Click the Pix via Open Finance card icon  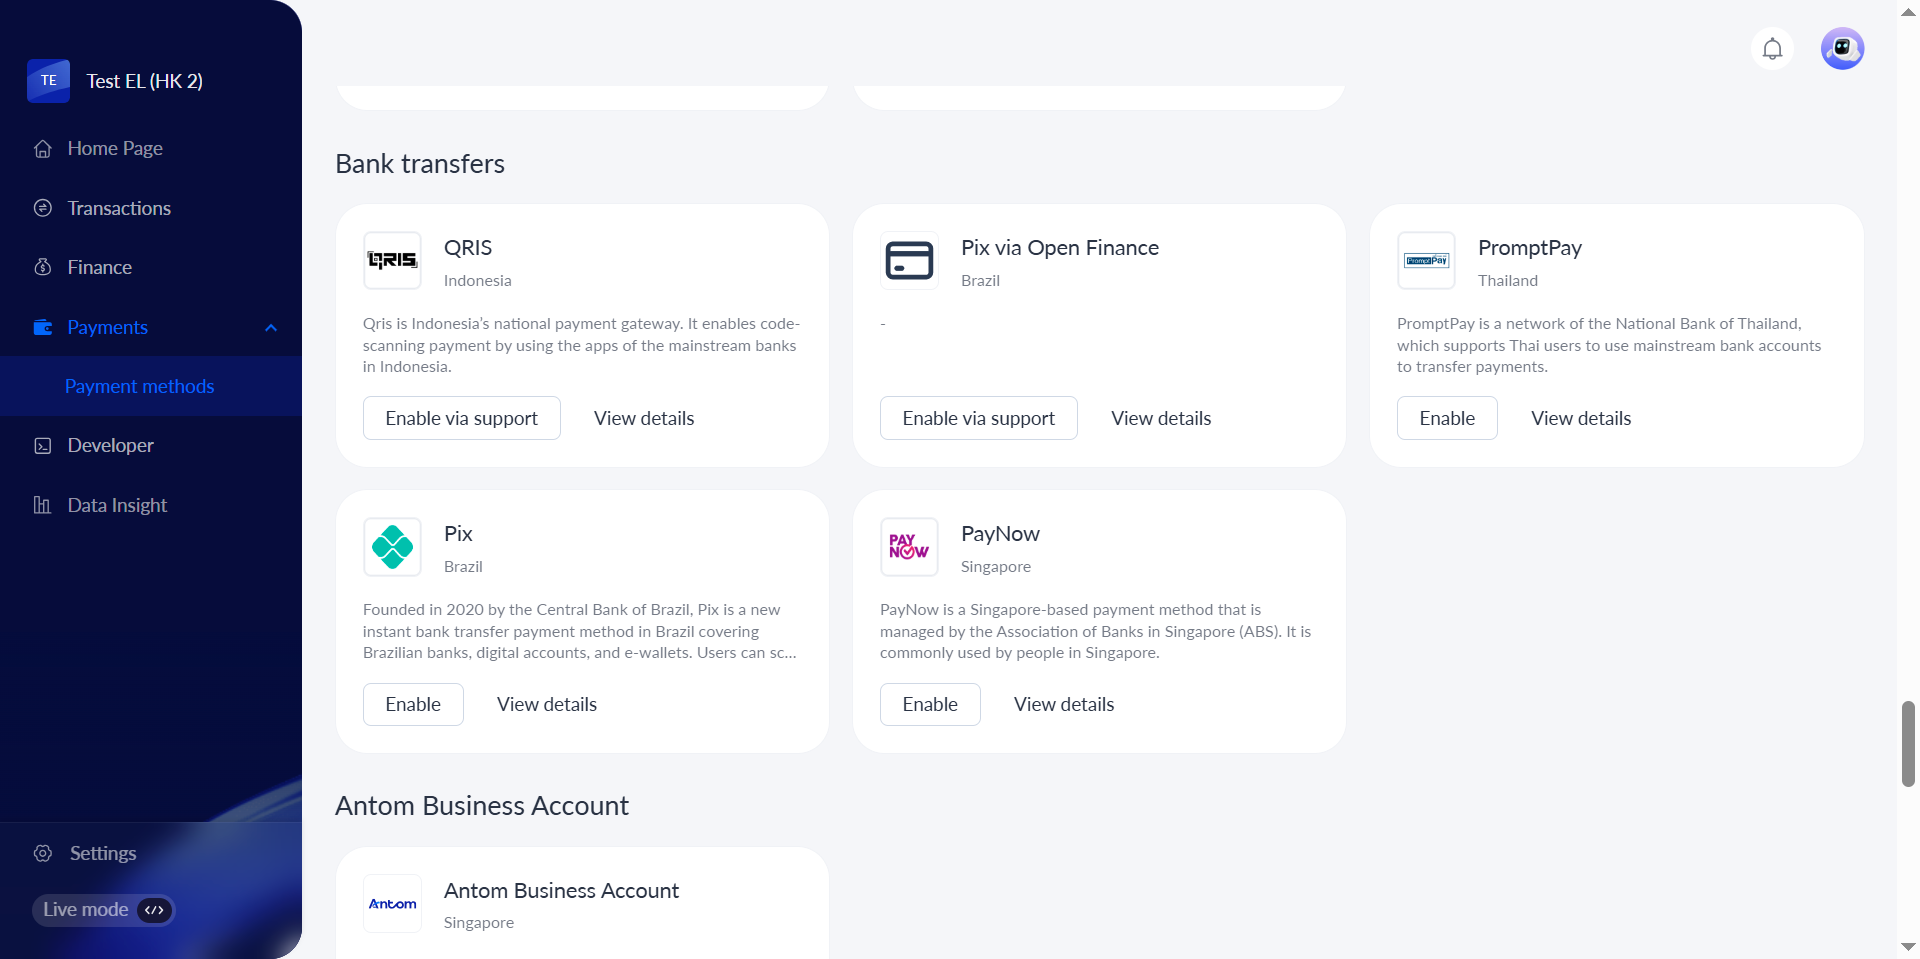(x=909, y=261)
